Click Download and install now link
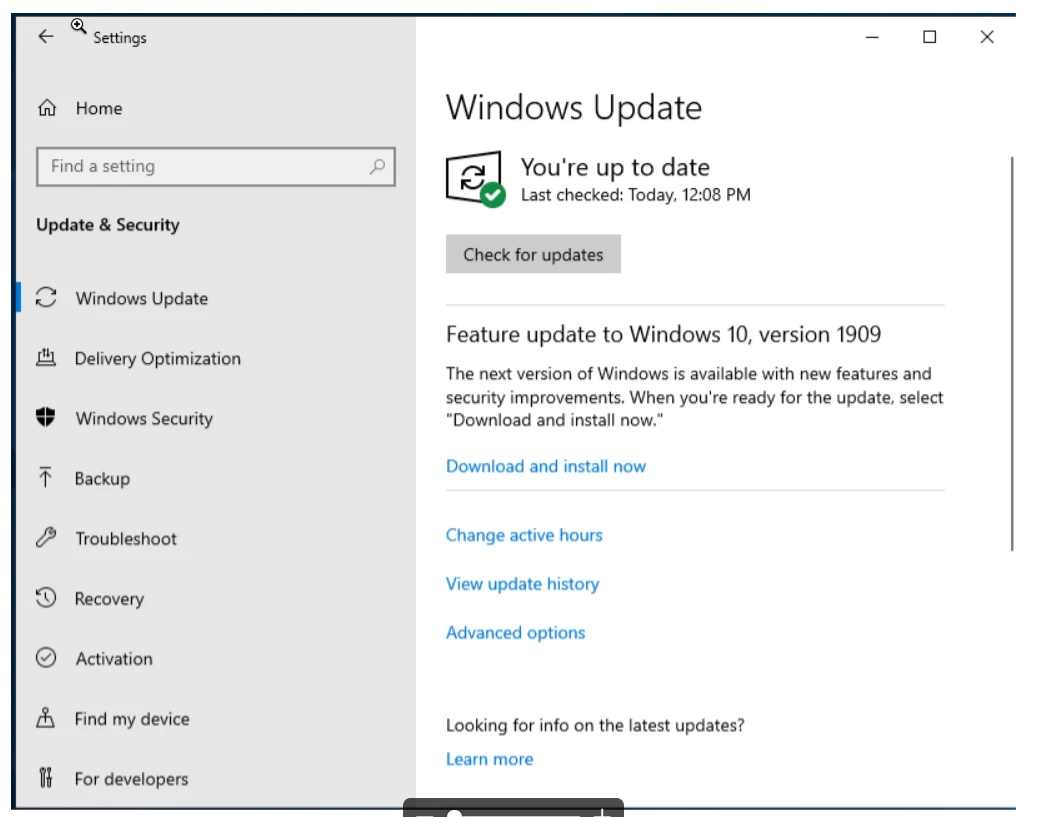 [x=546, y=466]
